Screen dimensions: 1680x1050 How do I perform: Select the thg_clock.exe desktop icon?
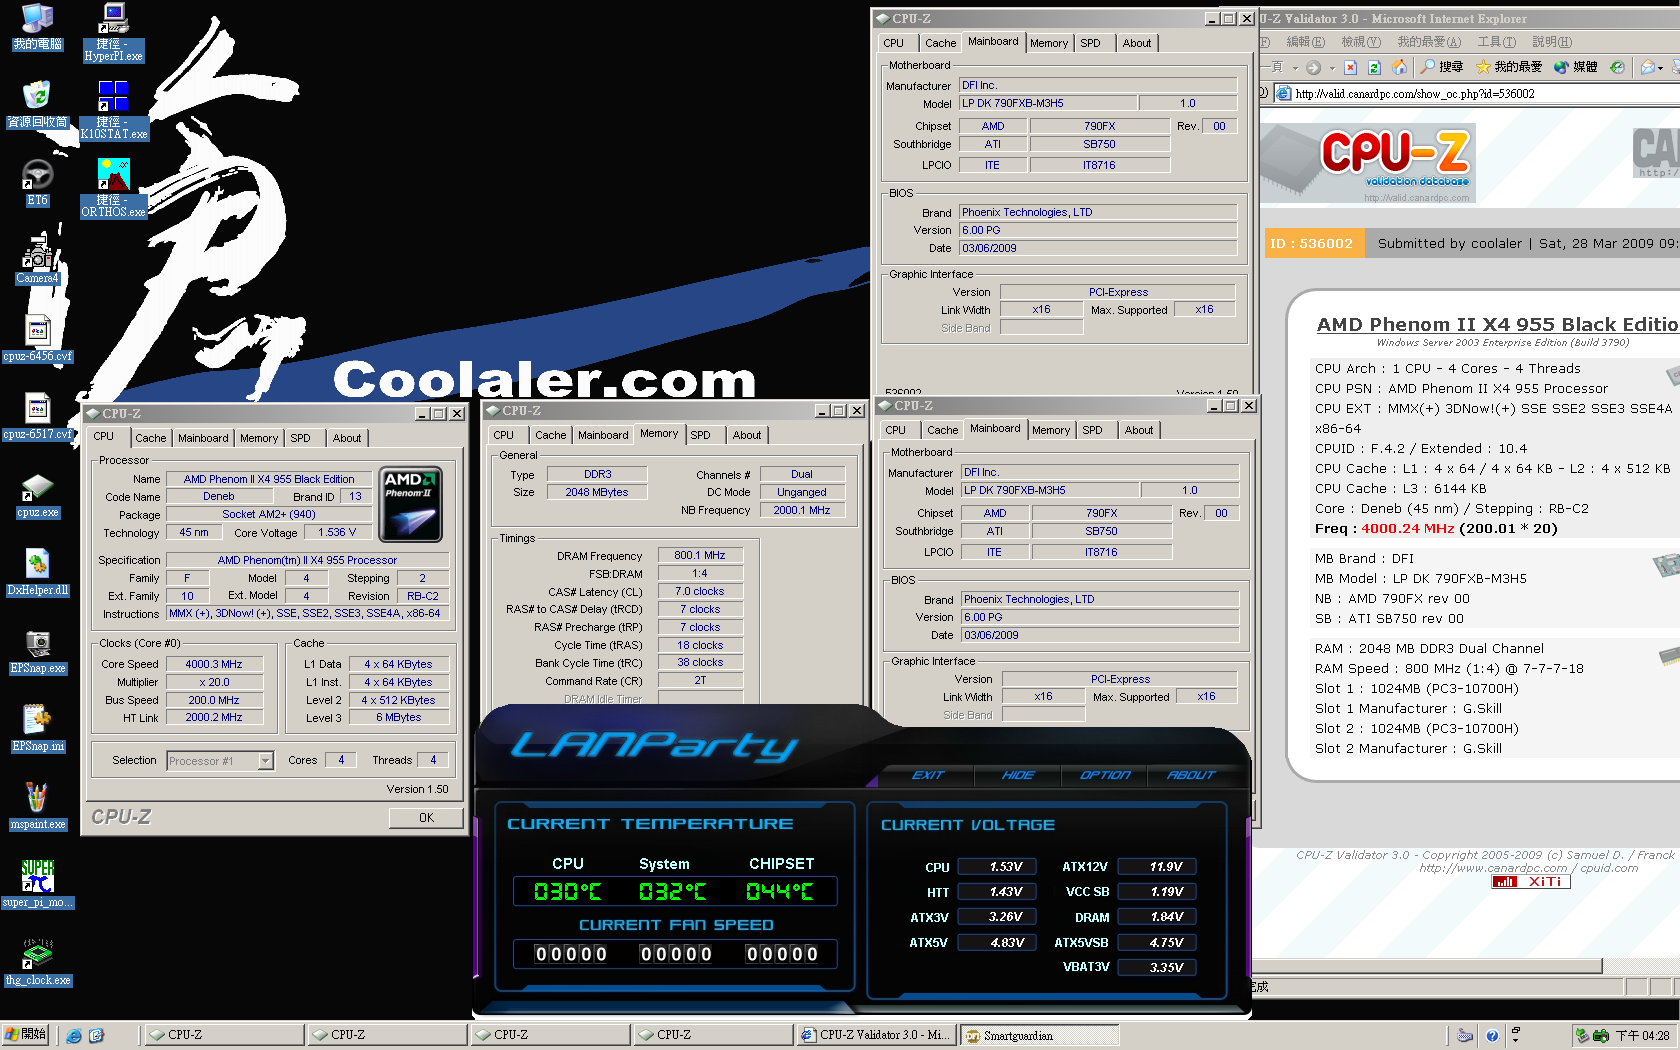click(x=37, y=962)
